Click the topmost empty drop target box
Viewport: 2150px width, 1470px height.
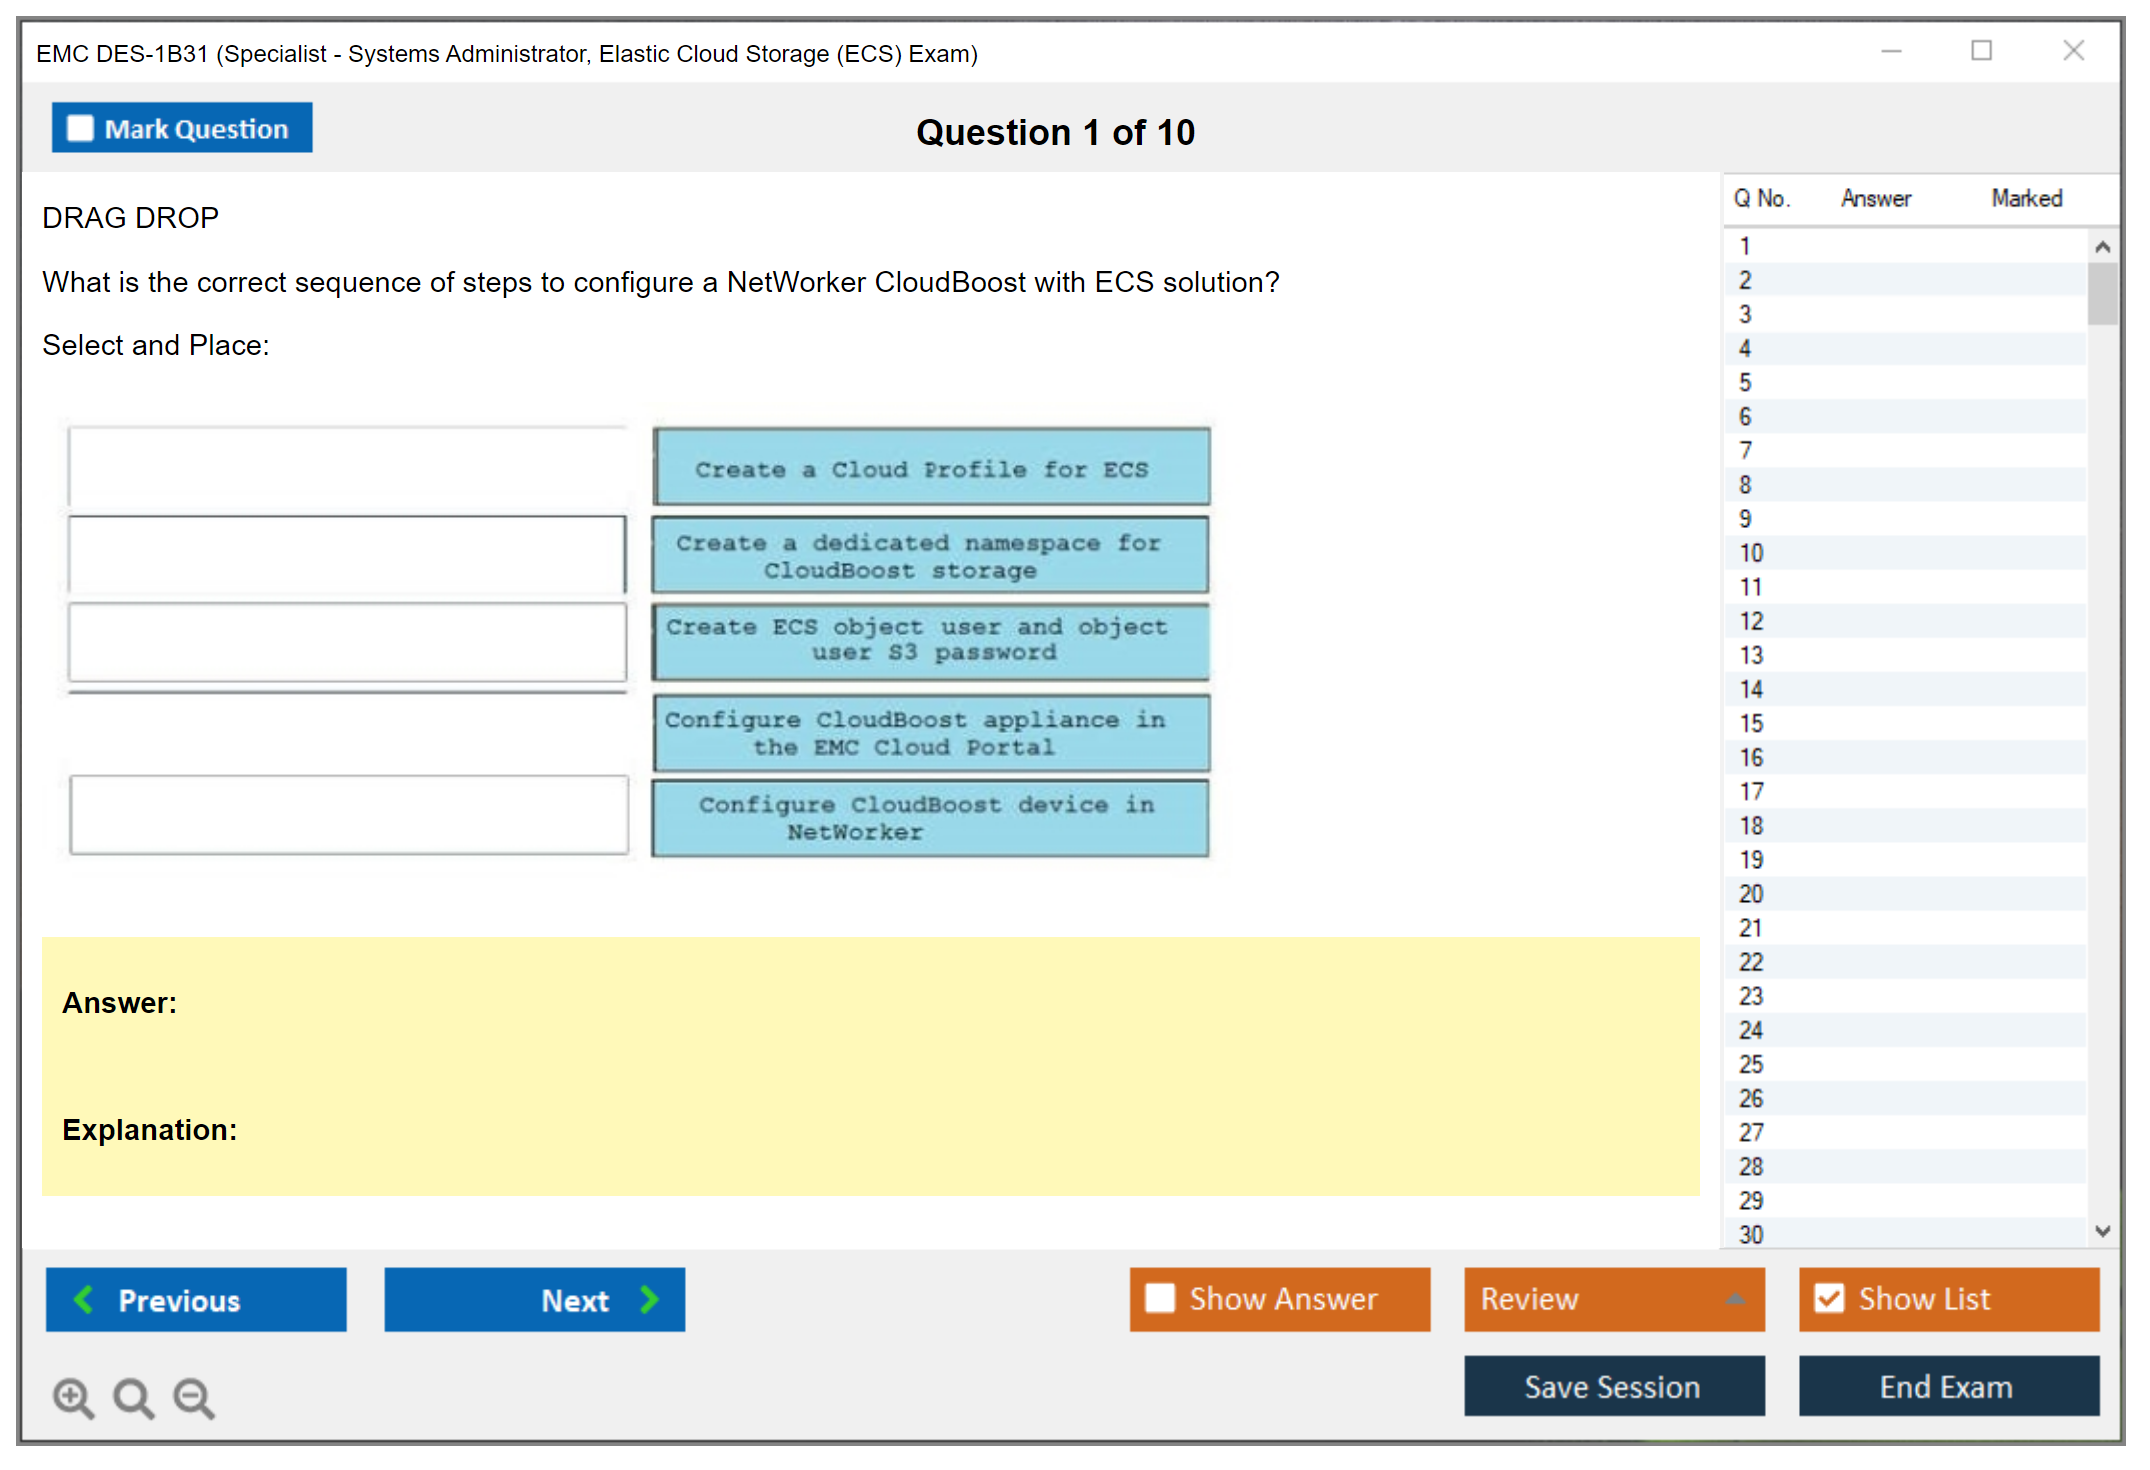[x=347, y=467]
